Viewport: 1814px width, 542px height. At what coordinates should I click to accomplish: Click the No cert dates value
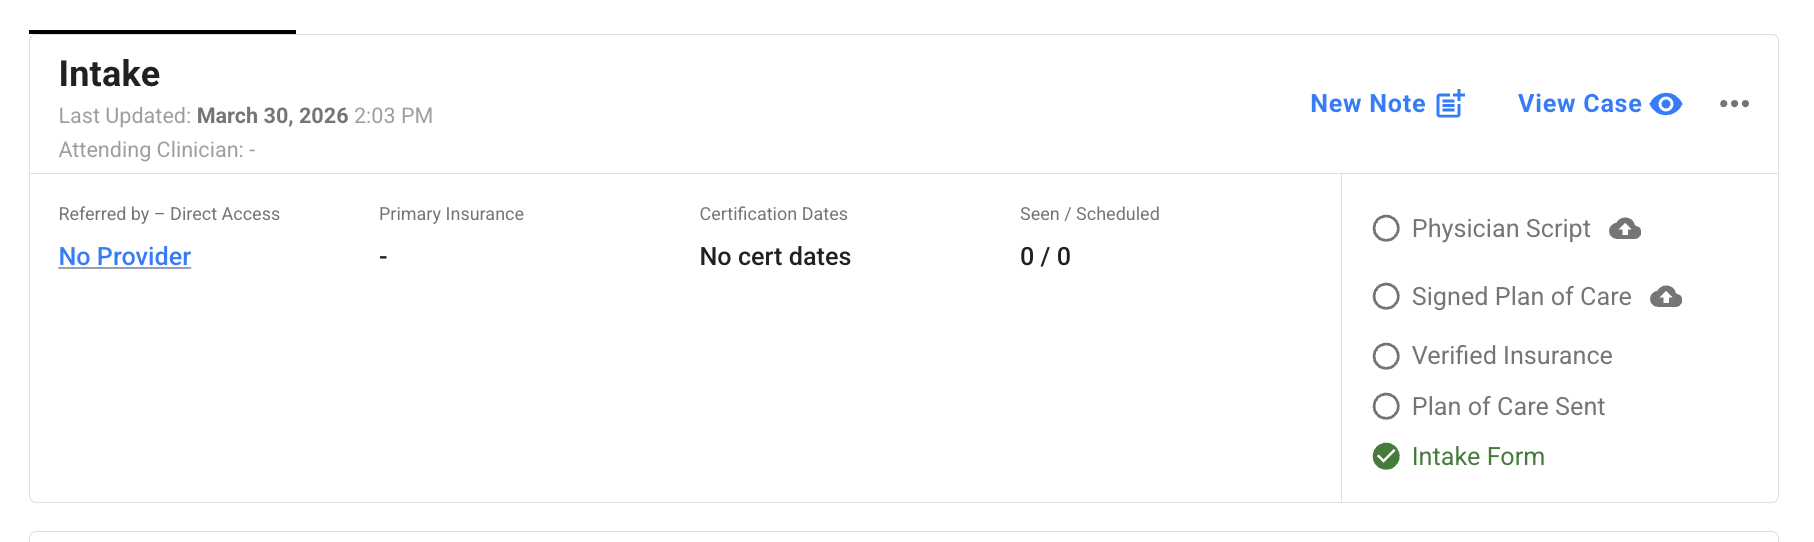coord(775,257)
